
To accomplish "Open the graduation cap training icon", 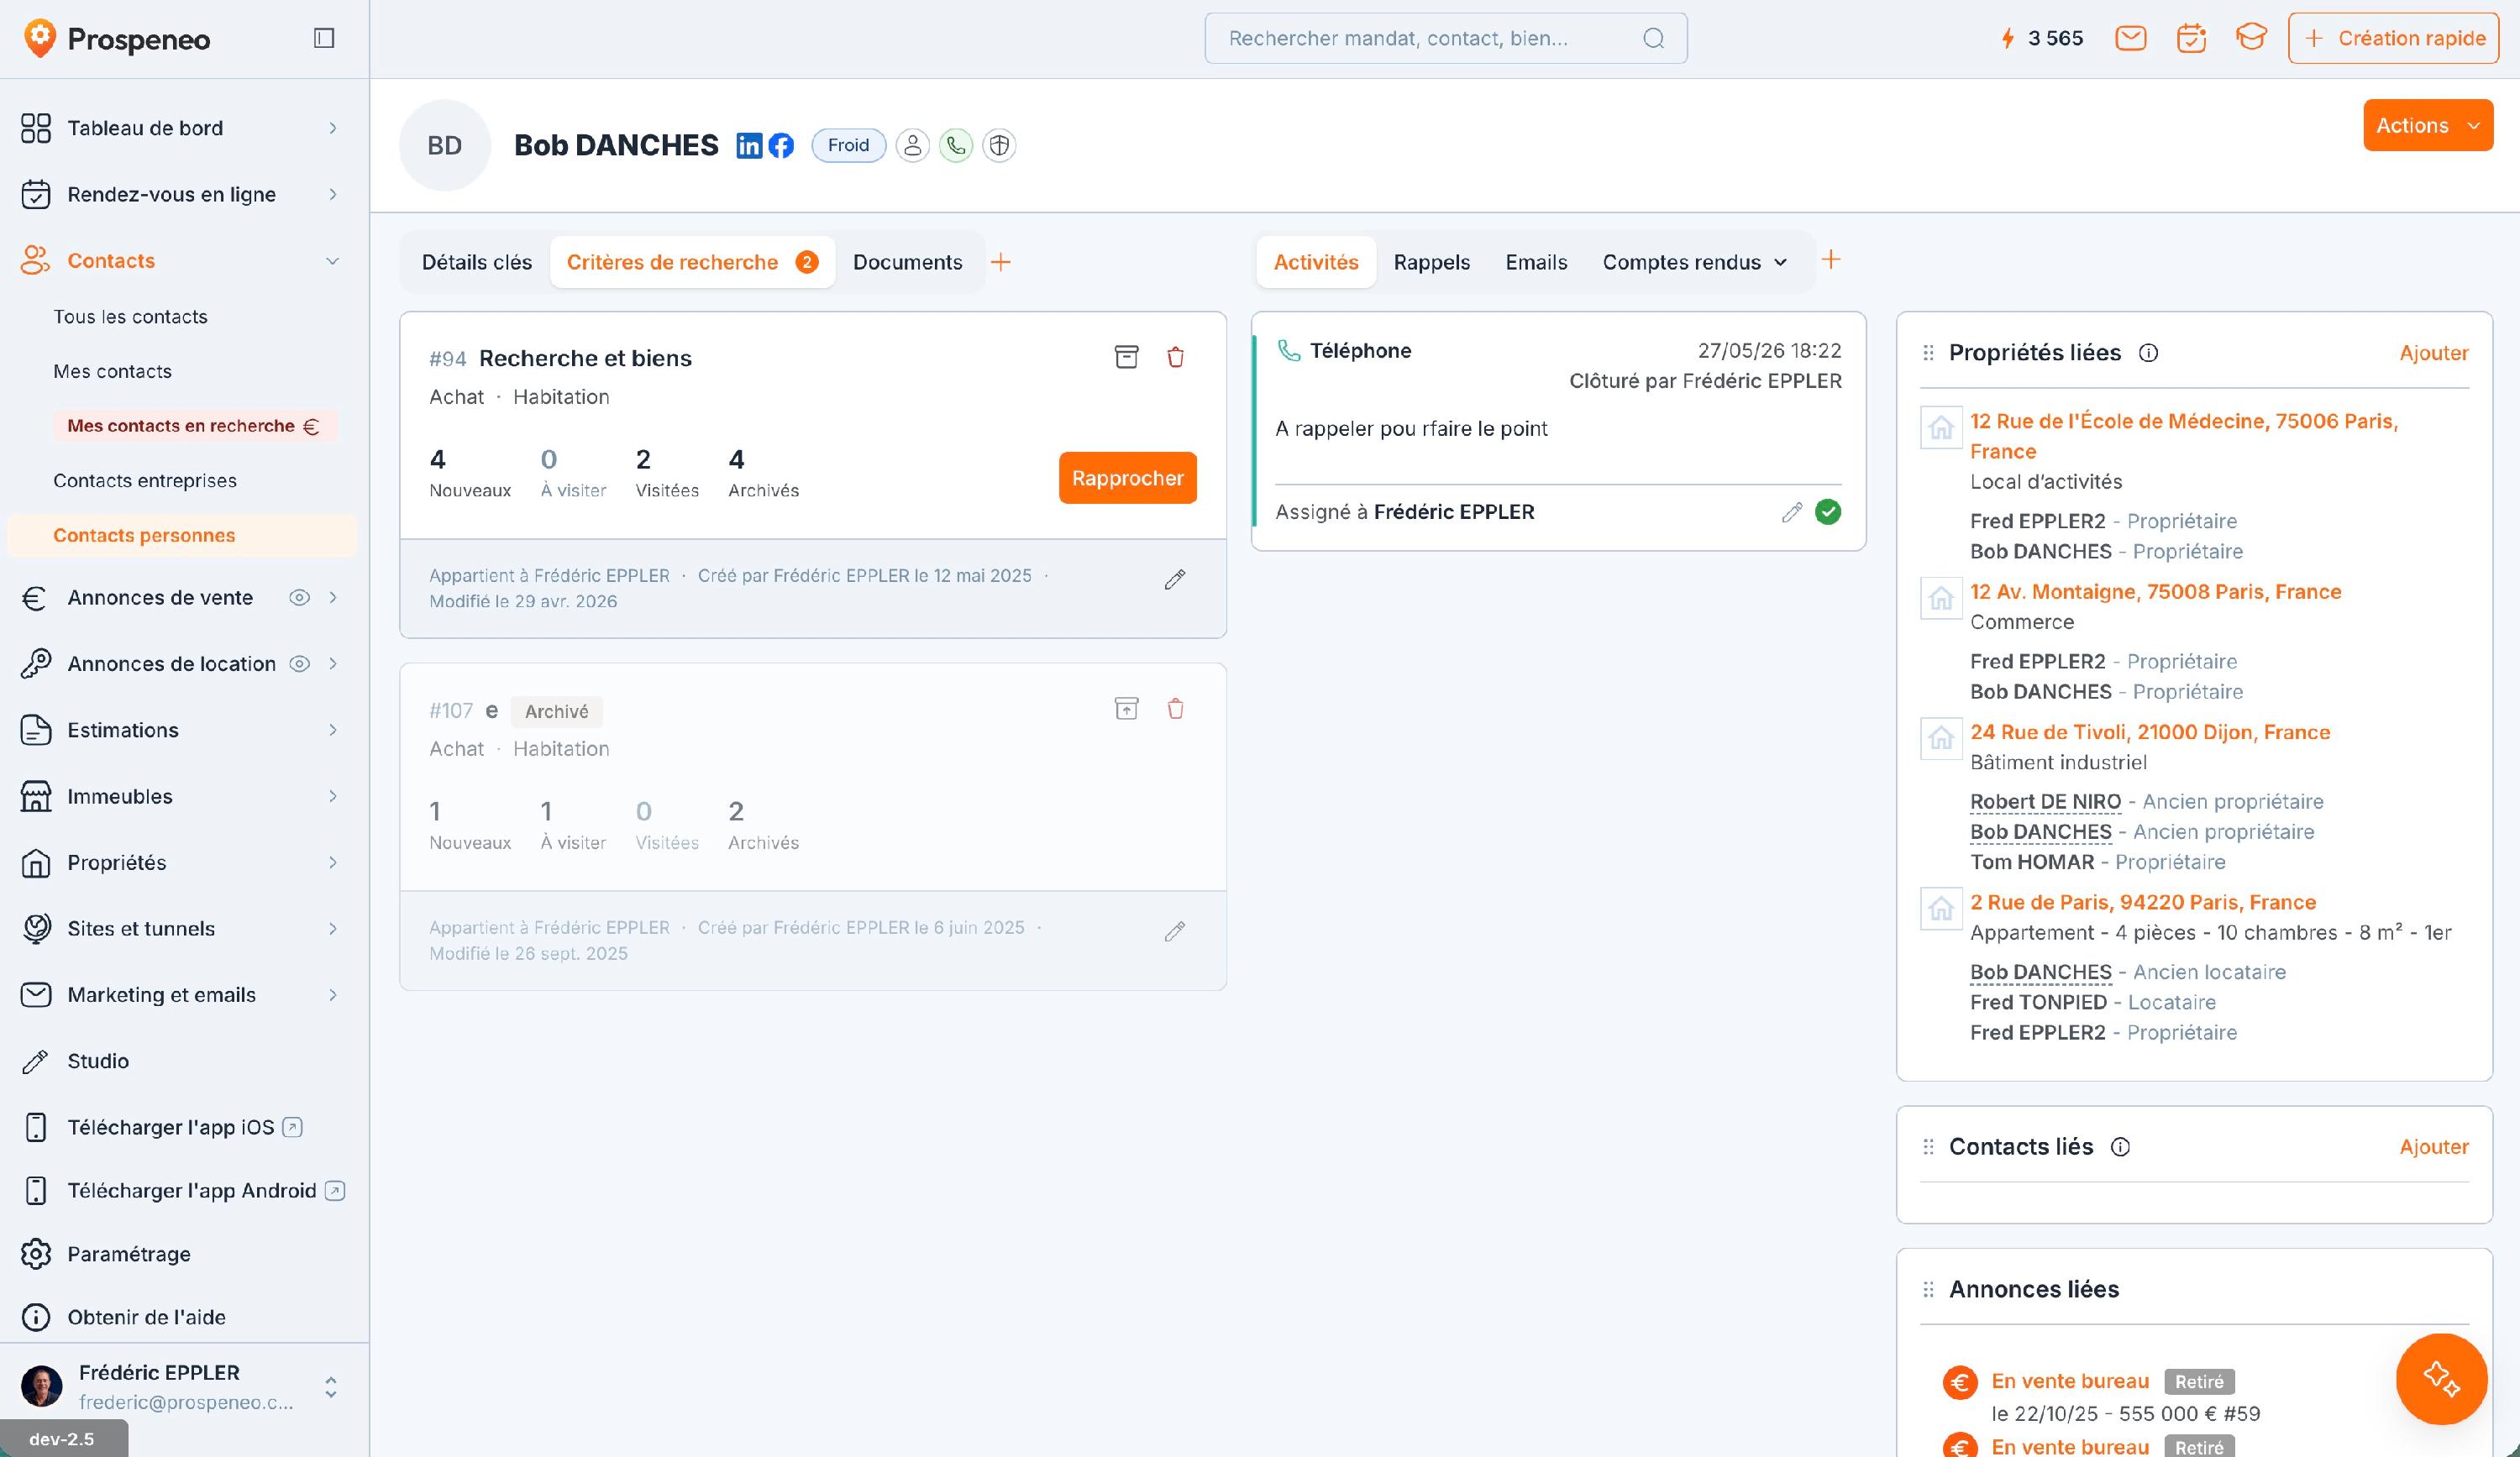I will [x=2251, y=38].
